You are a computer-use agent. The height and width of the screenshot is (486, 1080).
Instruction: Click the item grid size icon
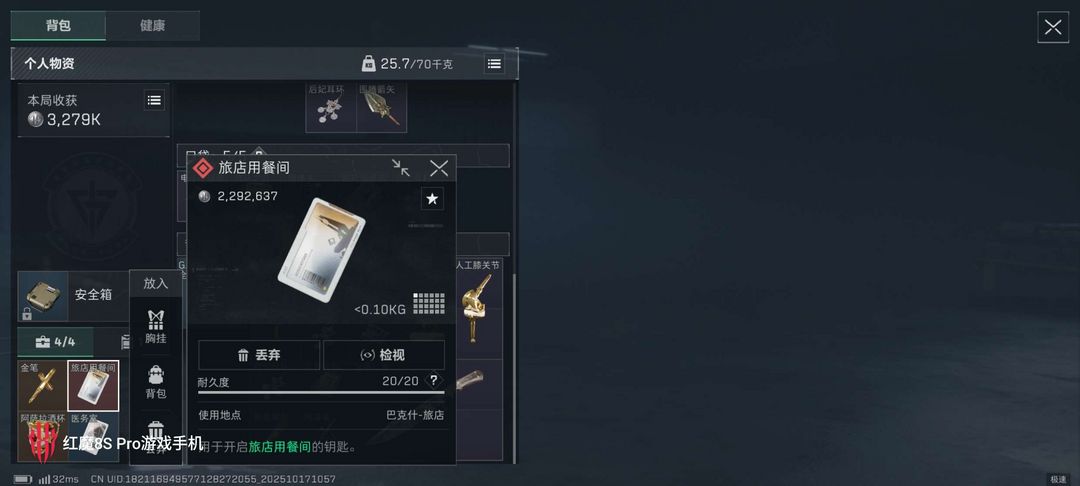(x=428, y=304)
